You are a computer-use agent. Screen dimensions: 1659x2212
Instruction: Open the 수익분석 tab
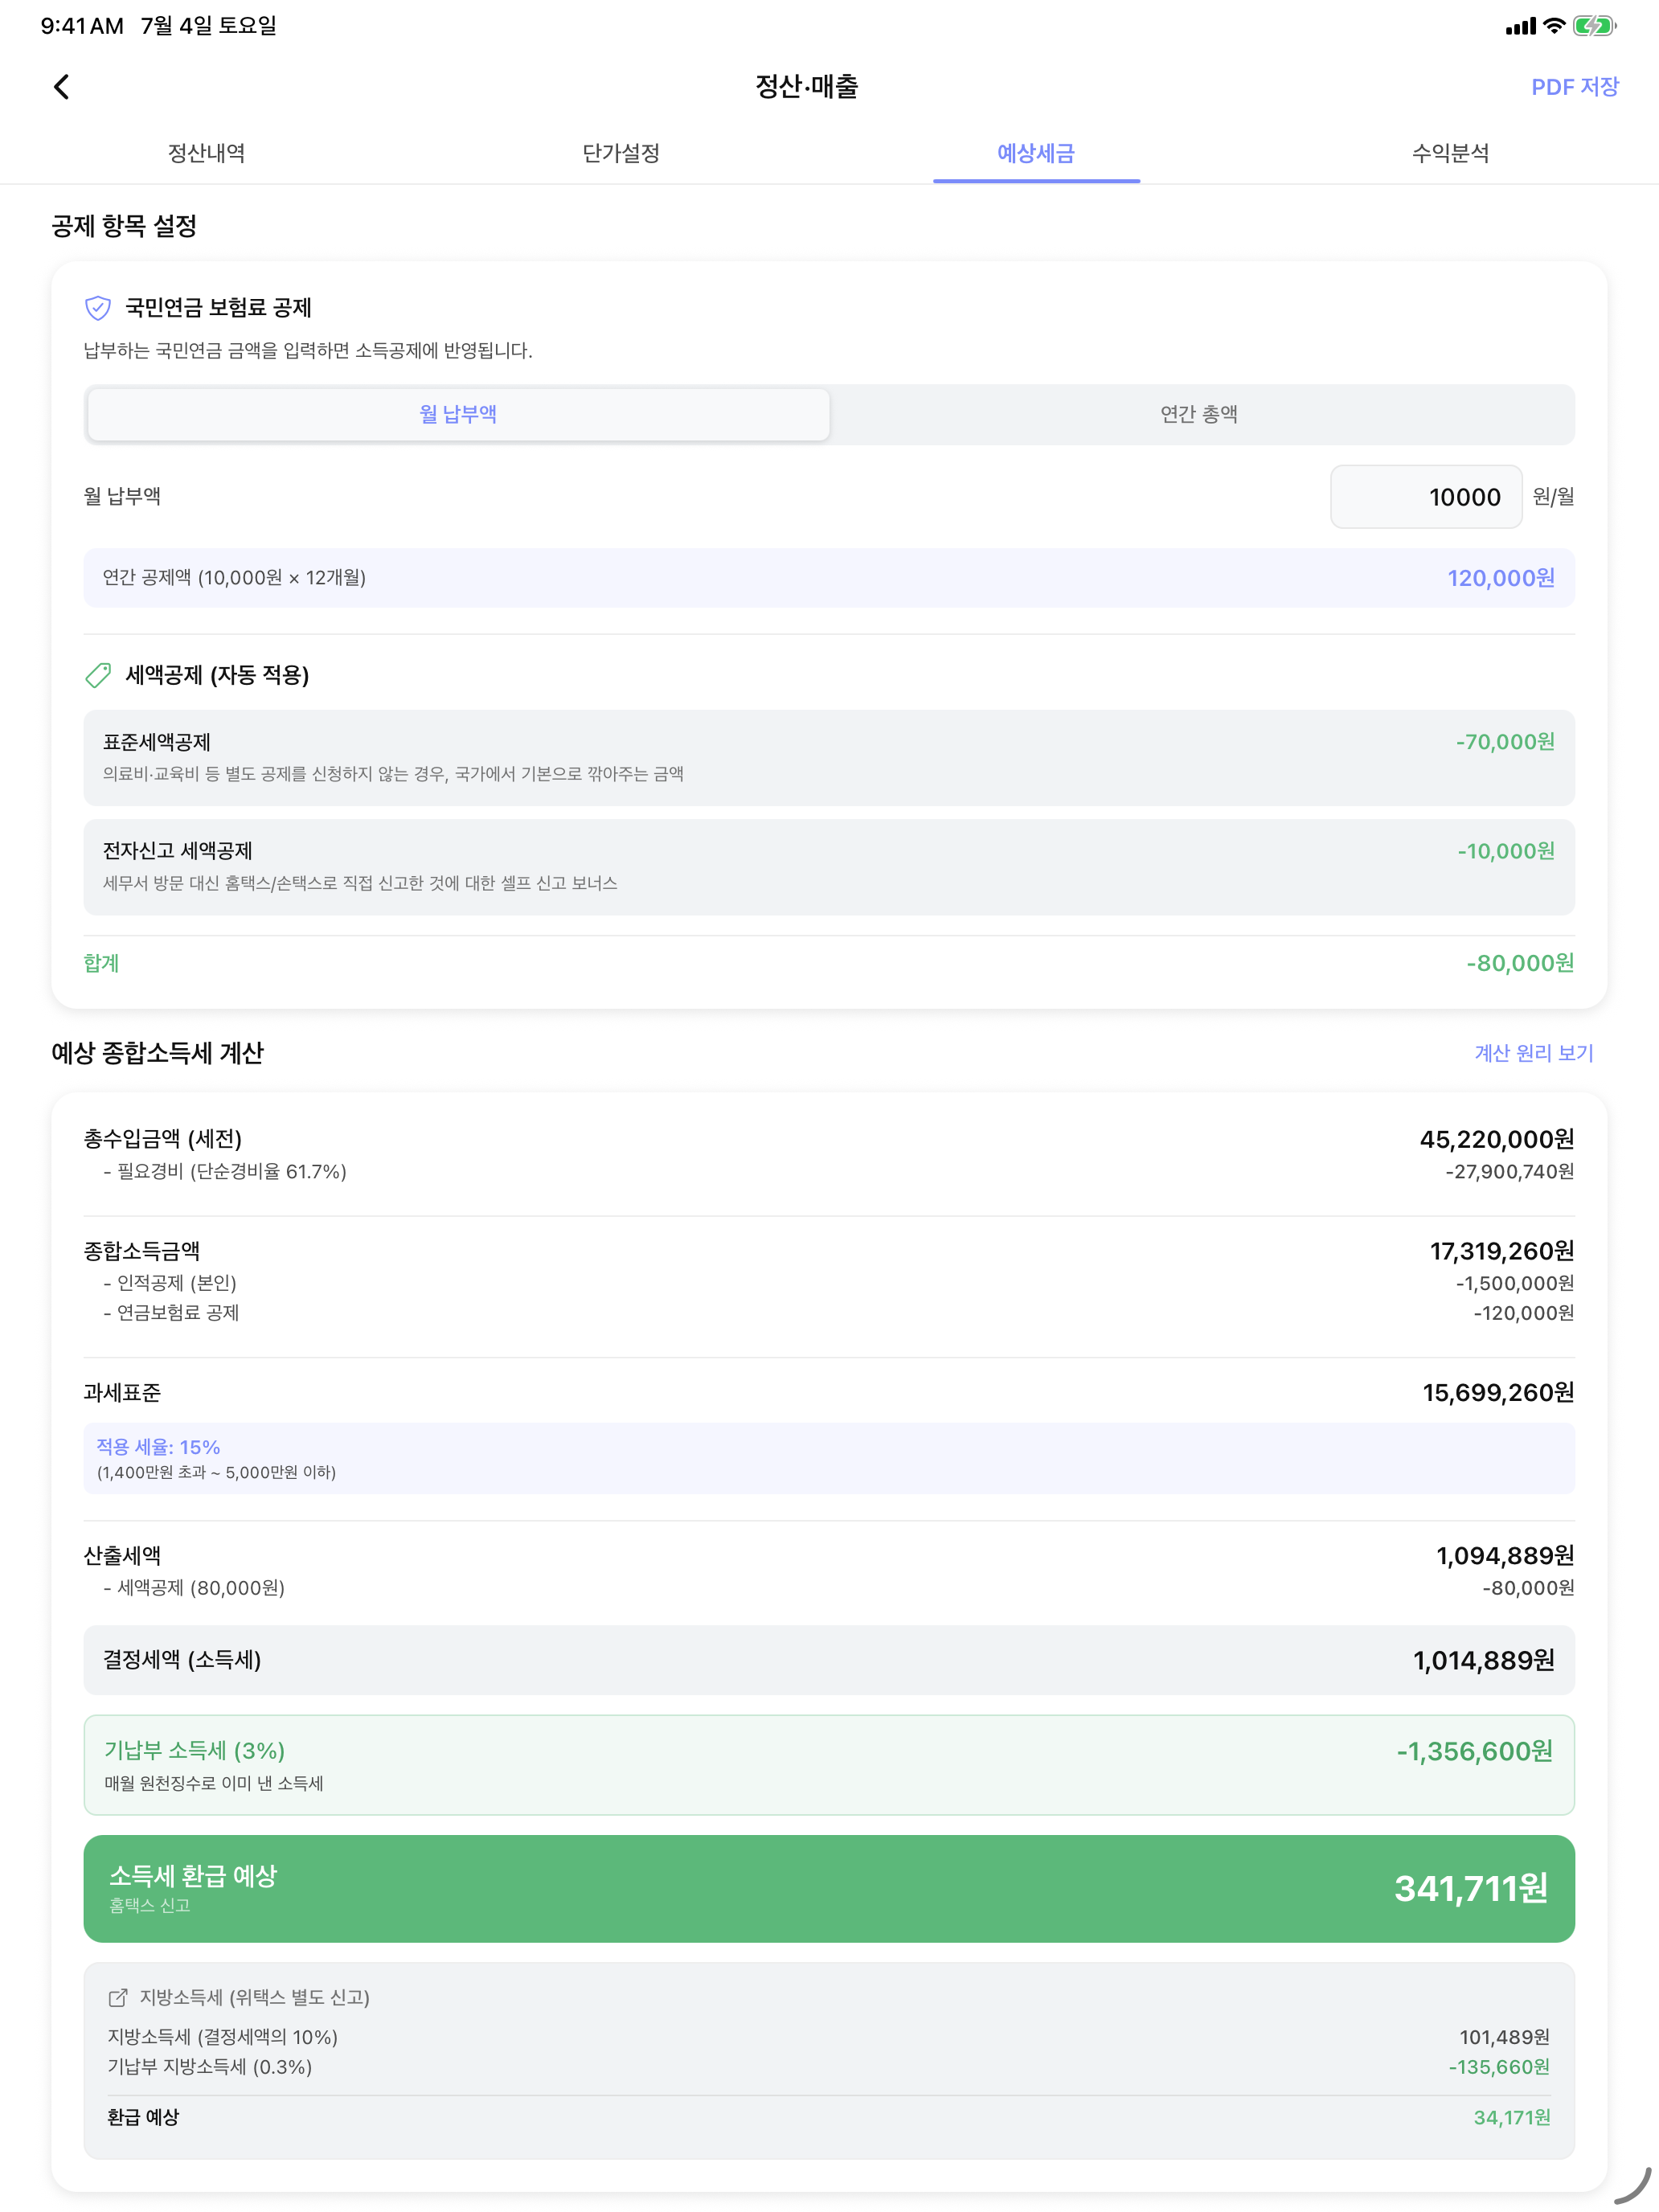pyautogui.click(x=1451, y=153)
